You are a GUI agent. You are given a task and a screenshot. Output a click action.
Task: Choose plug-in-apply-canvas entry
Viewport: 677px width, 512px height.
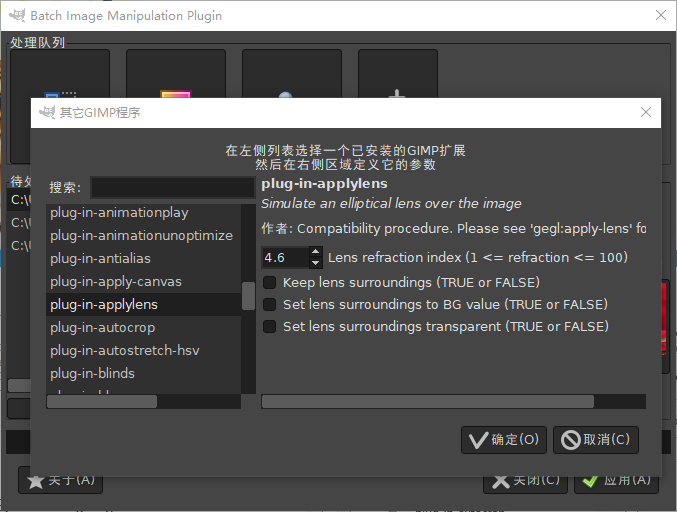pyautogui.click(x=143, y=281)
